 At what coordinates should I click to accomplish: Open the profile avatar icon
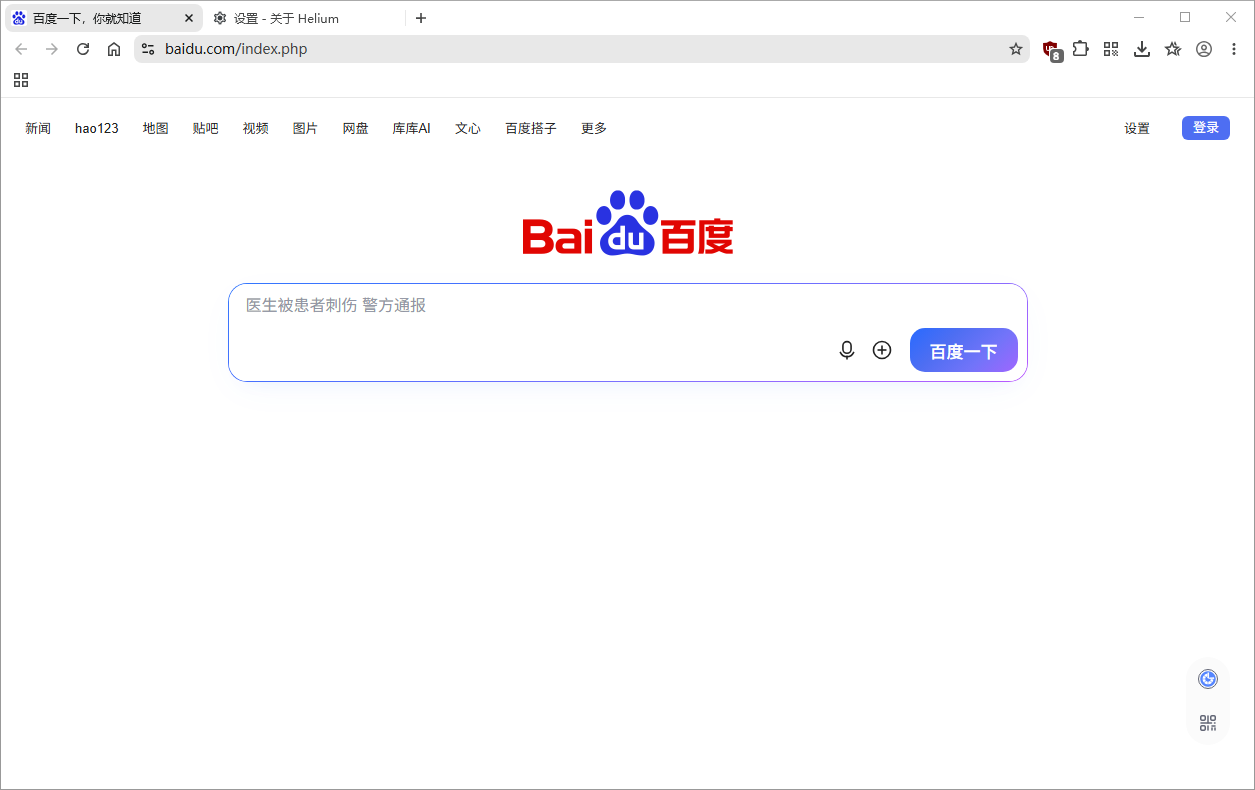tap(1204, 49)
